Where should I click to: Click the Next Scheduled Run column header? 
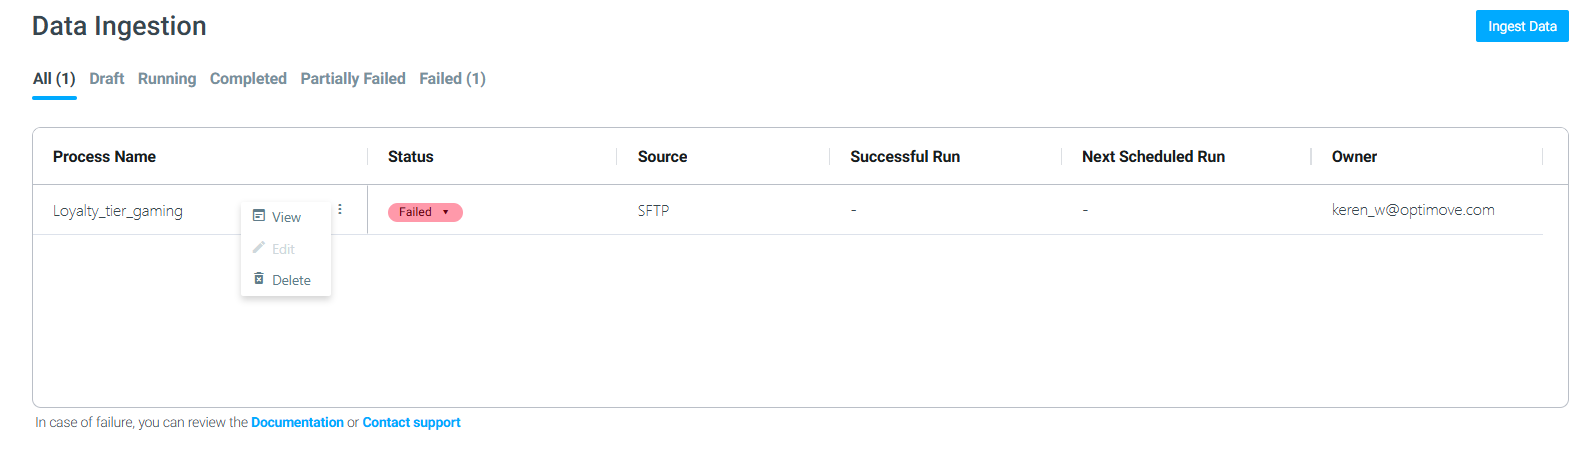pyautogui.click(x=1153, y=156)
